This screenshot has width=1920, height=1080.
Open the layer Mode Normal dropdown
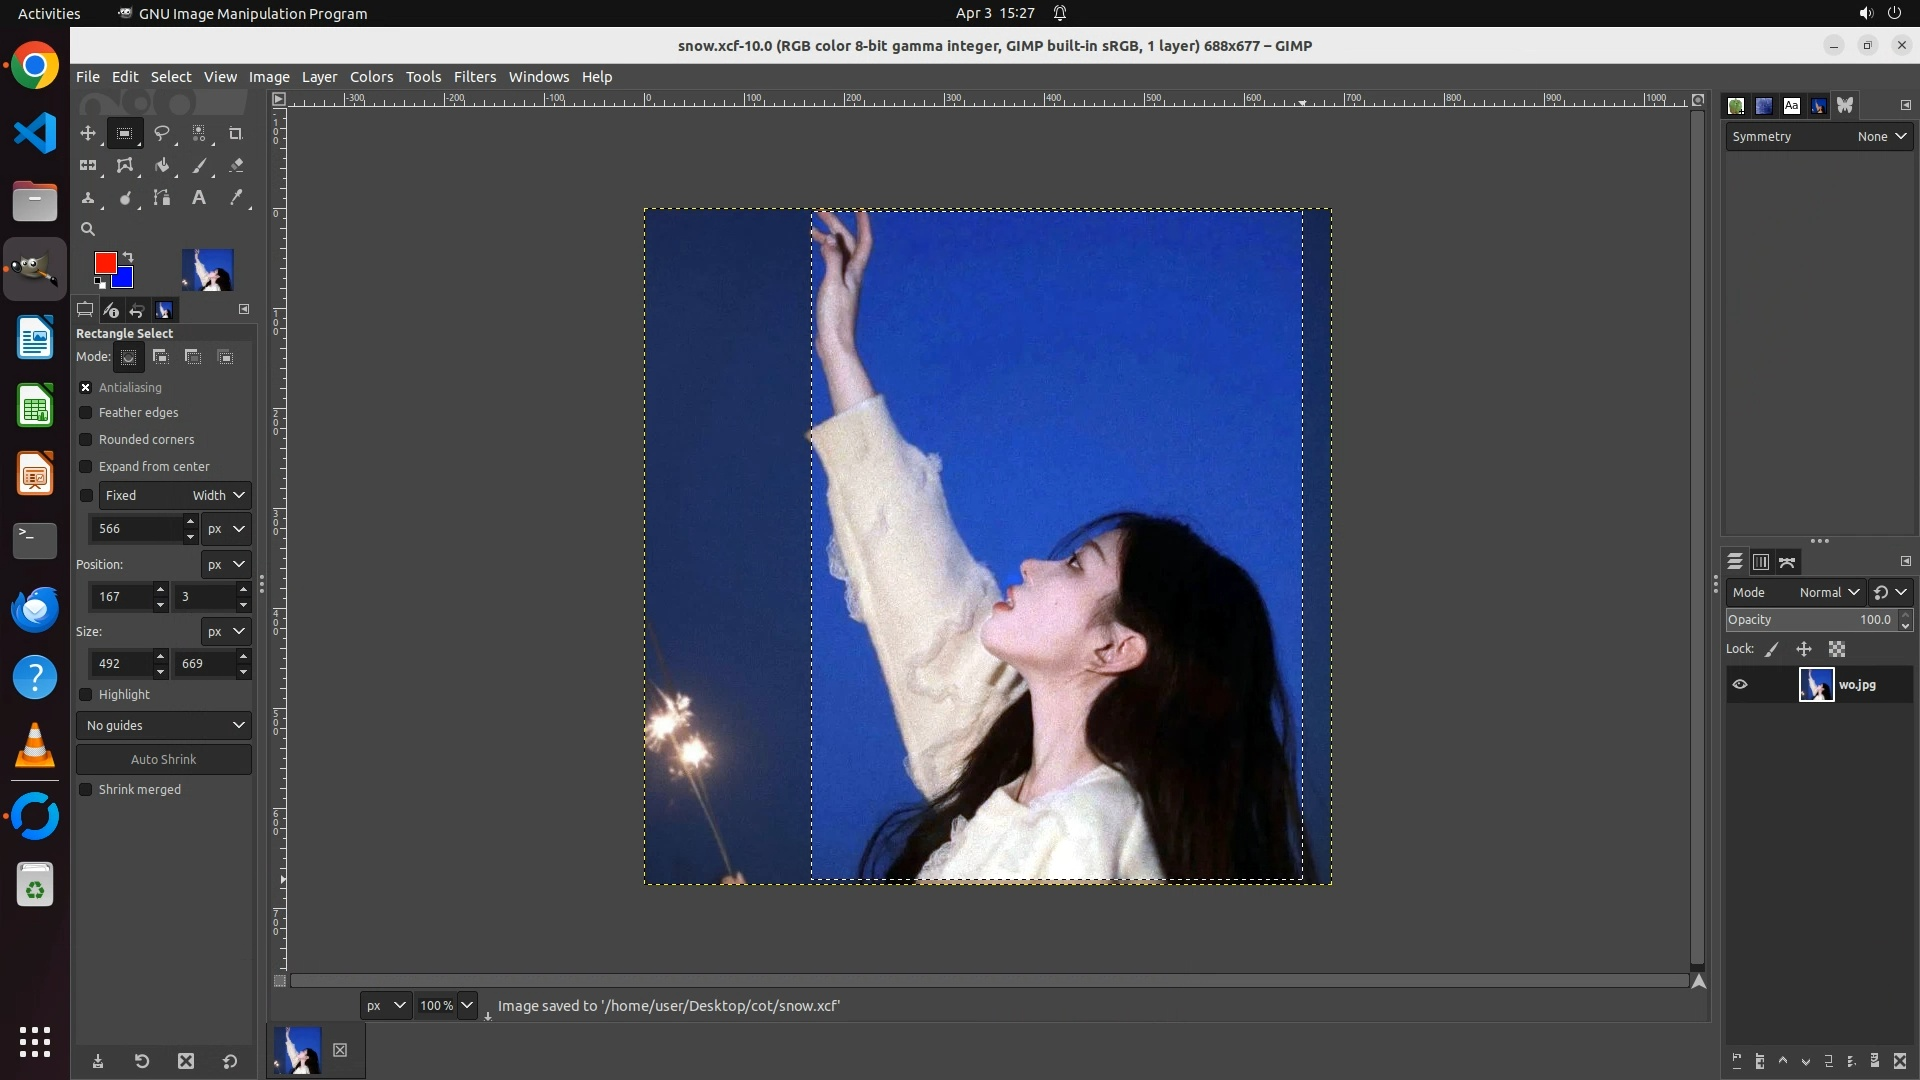coord(1828,593)
